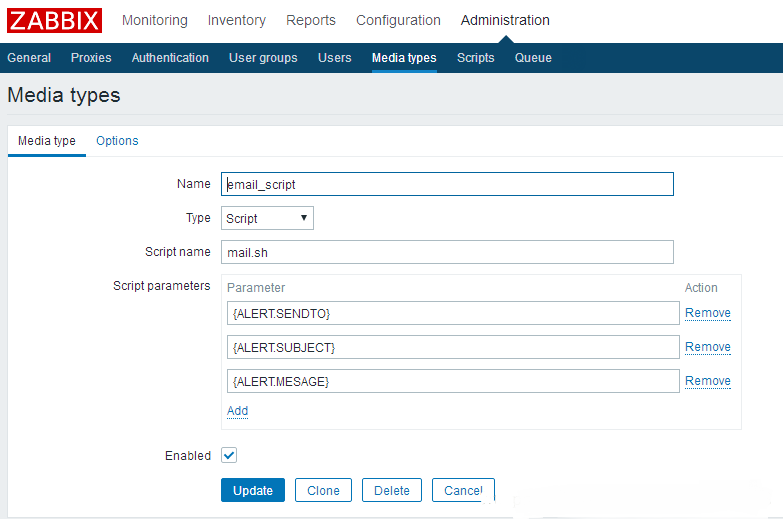This screenshot has width=783, height=519.
Task: Focus the Script name field
Action: 447,252
